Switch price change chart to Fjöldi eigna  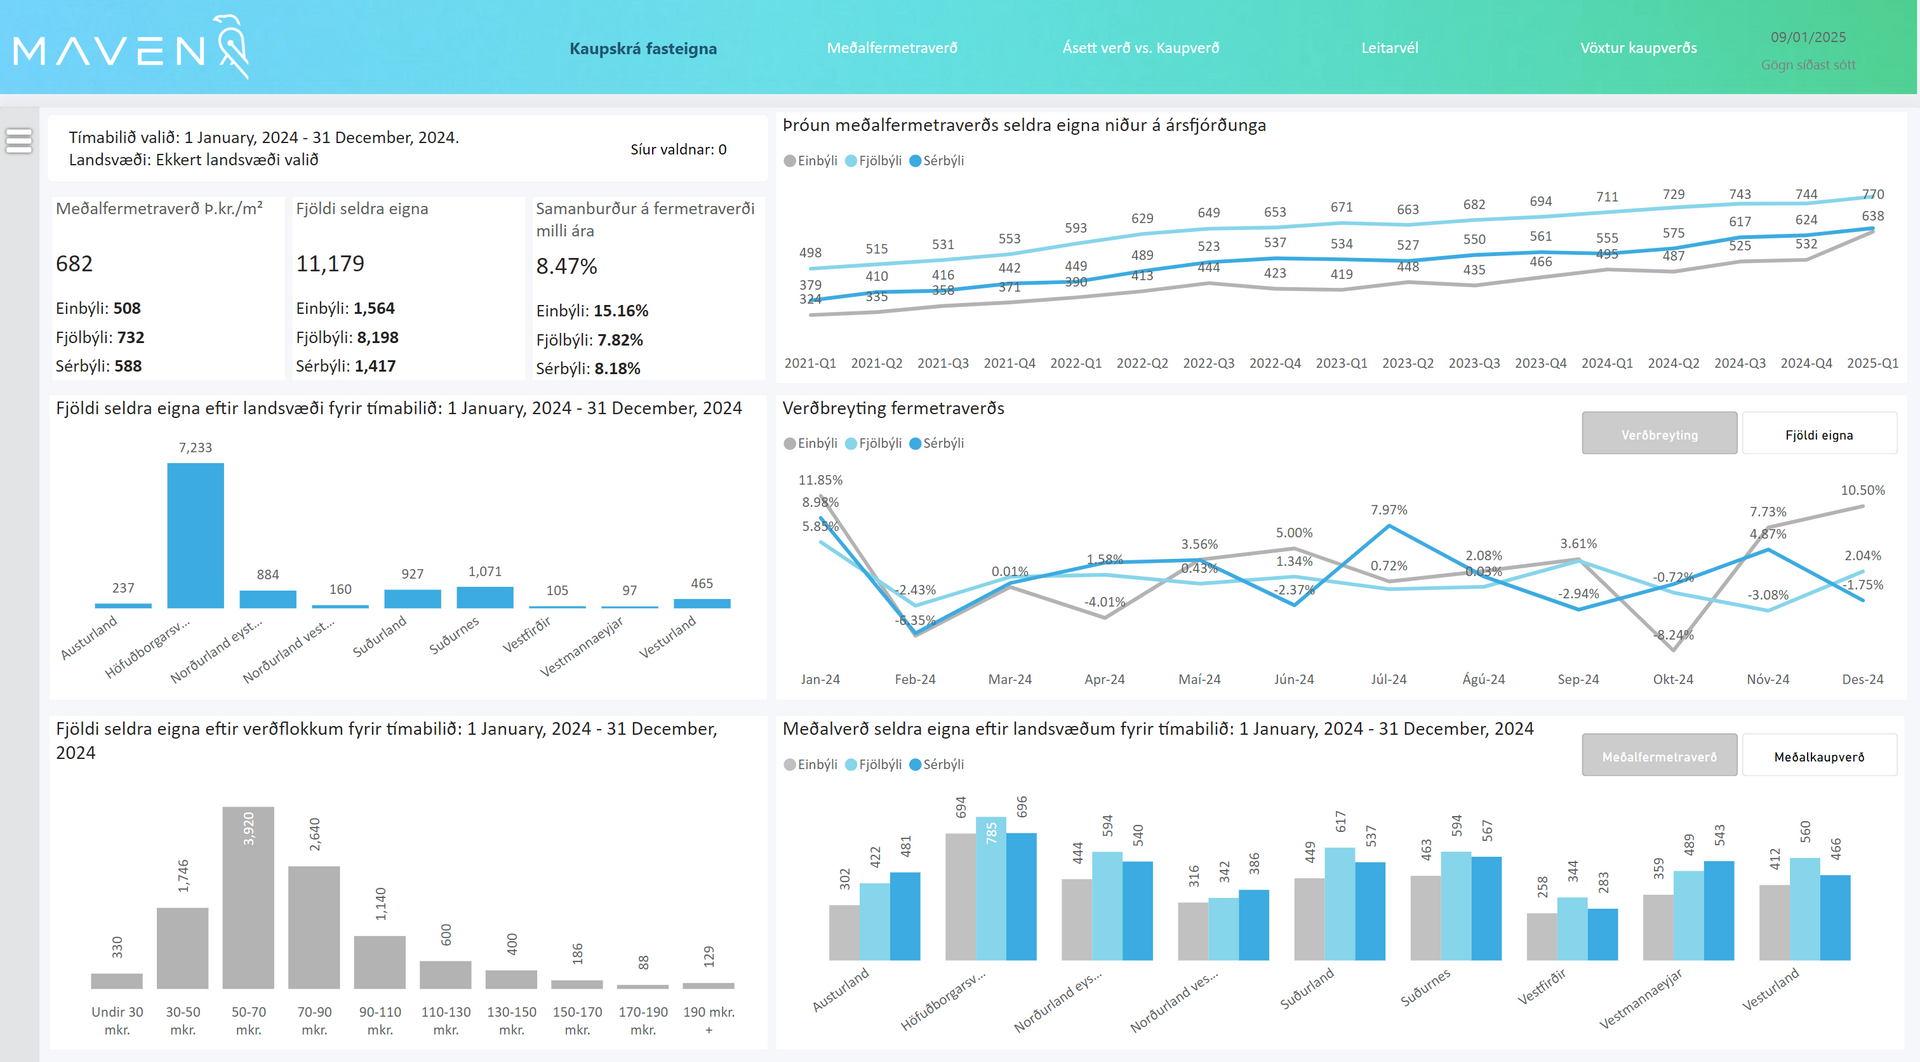tap(1818, 434)
